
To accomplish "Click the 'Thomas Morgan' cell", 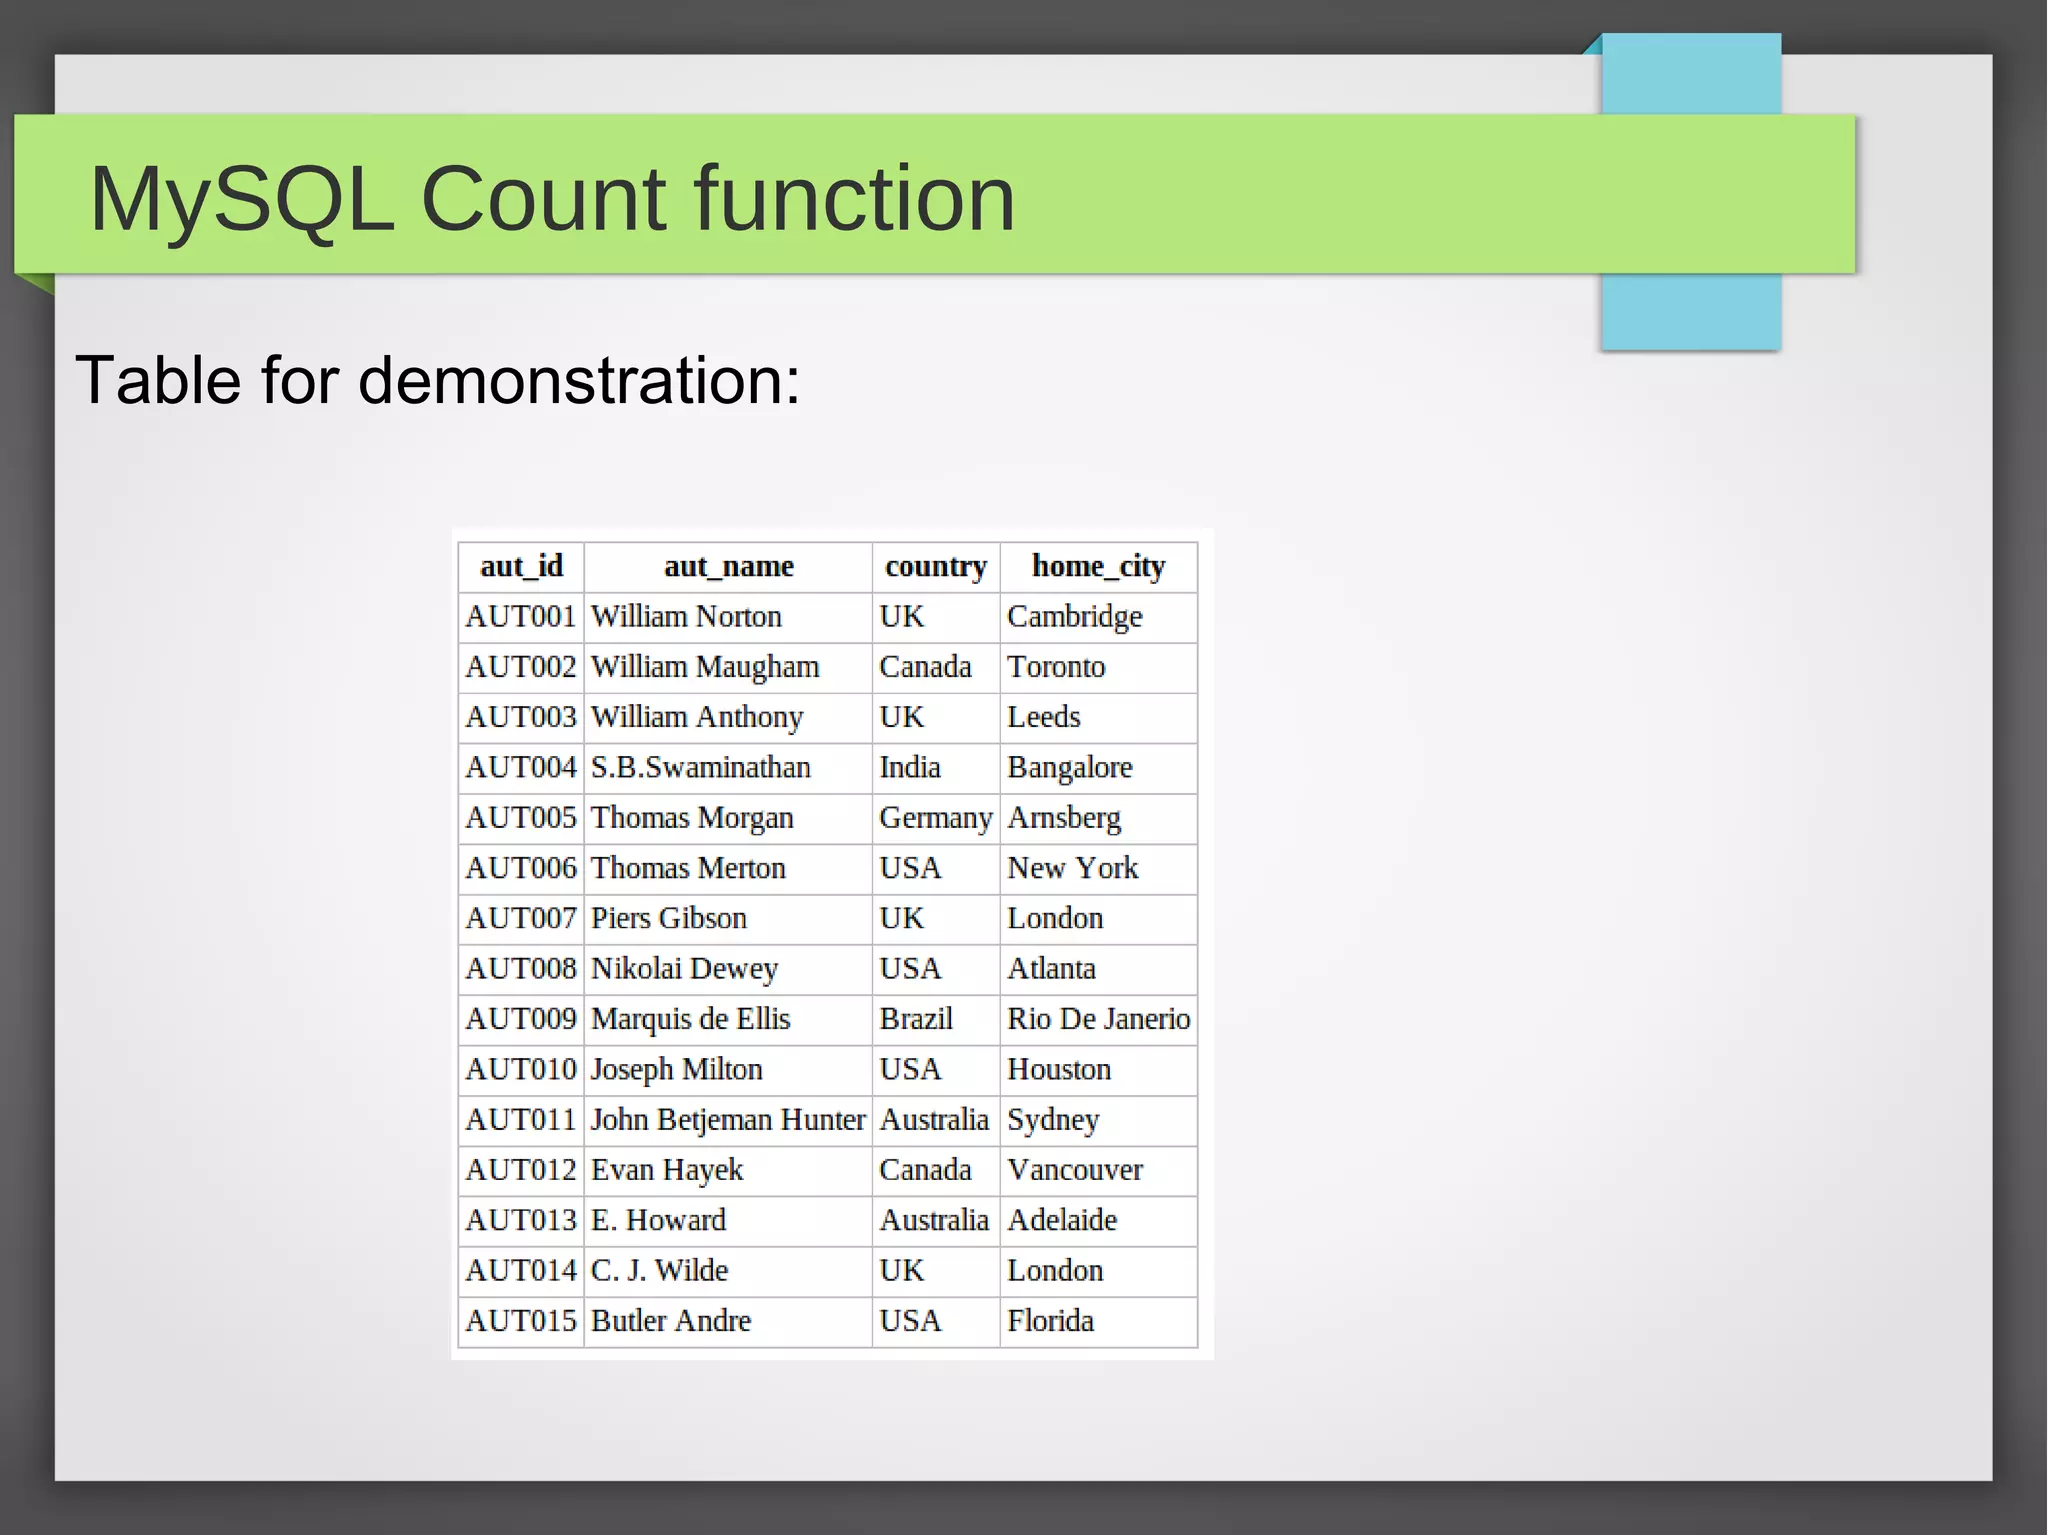I will tap(728, 818).
